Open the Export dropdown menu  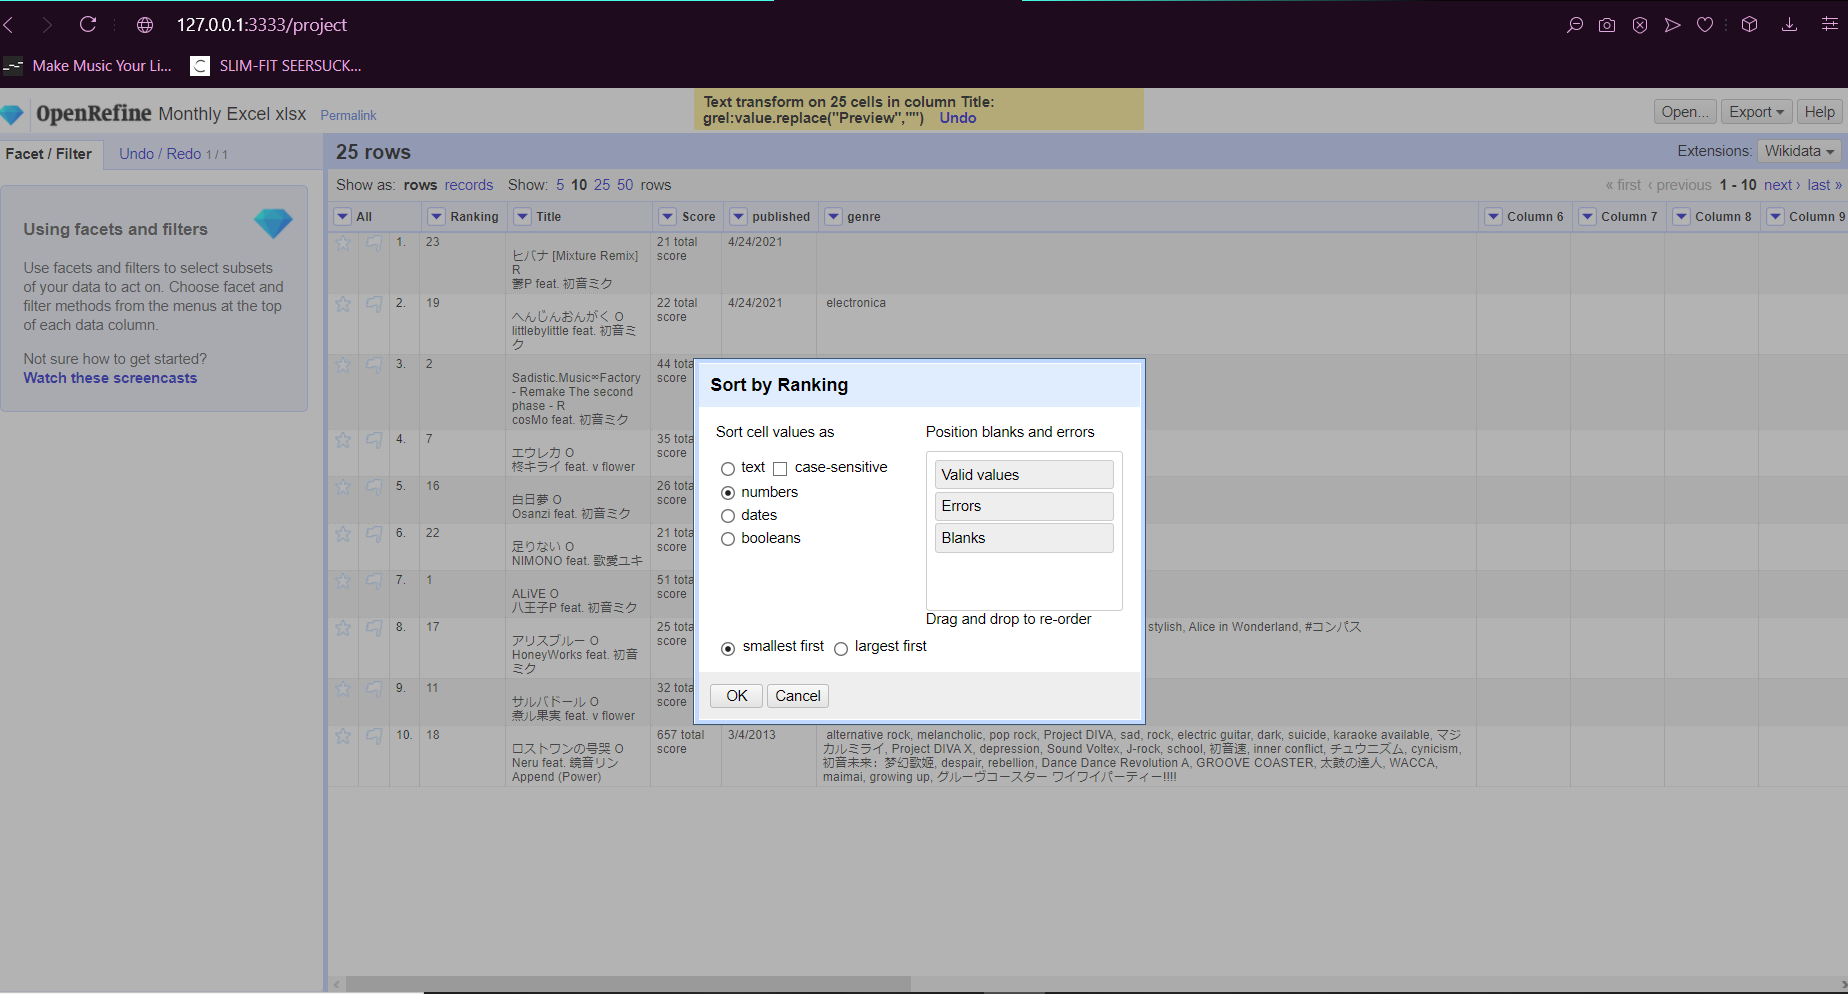[1756, 112]
